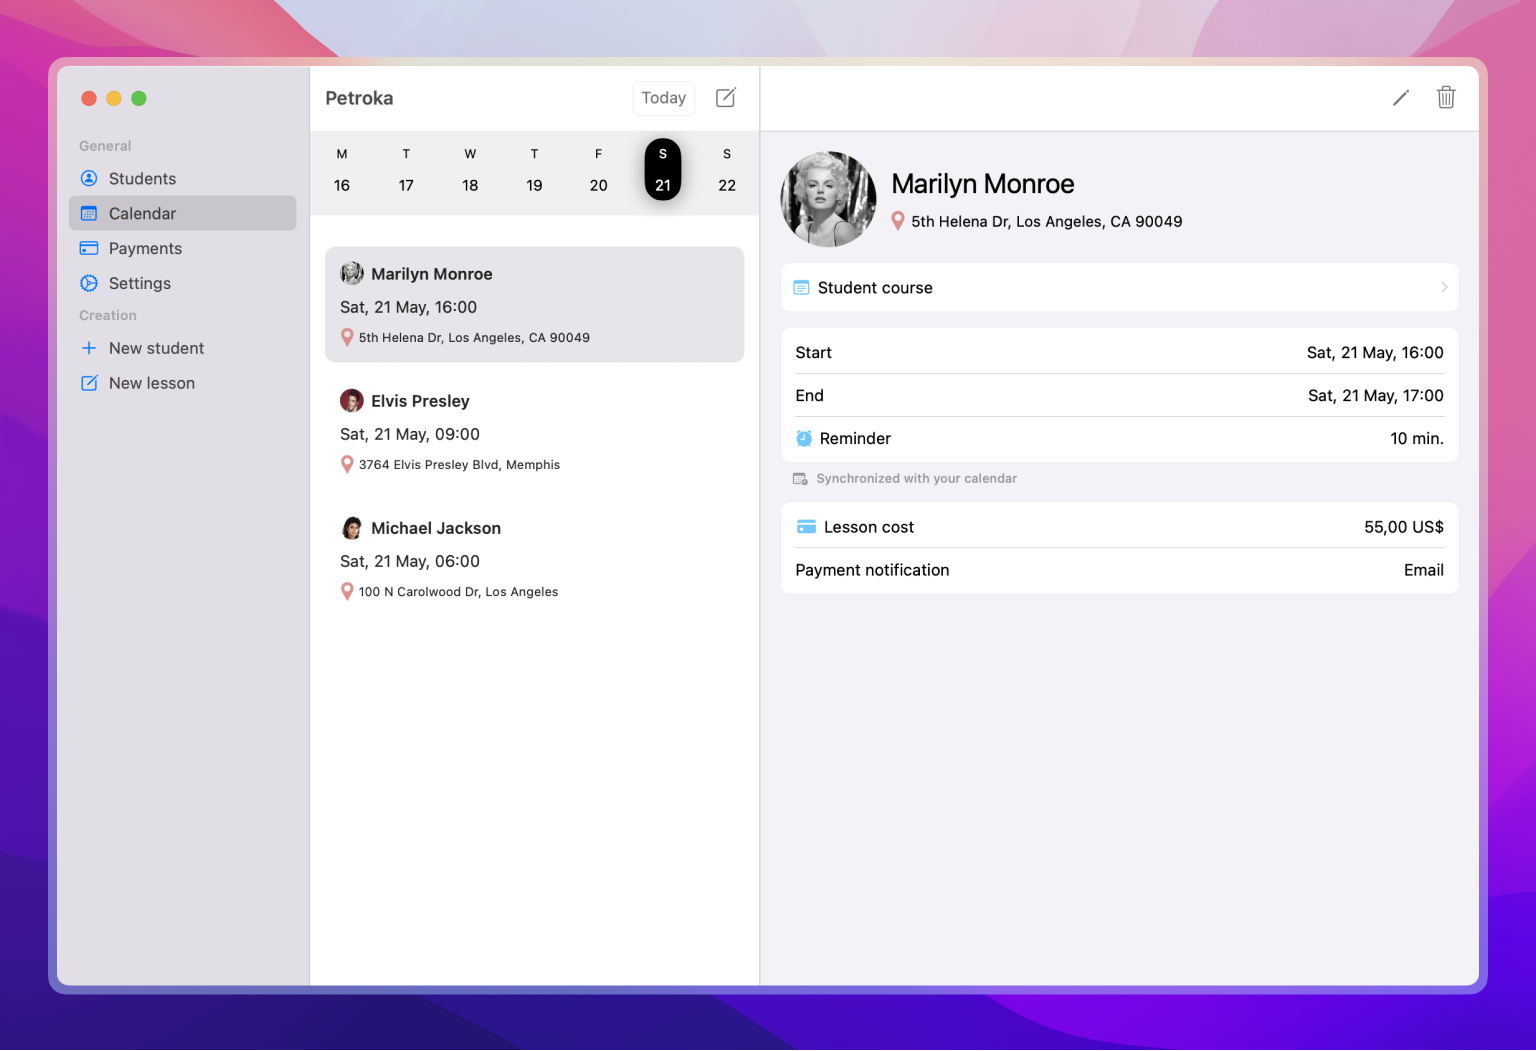Click Sat, 21 May, 06:00 for Michael
This screenshot has width=1536, height=1051.
(x=410, y=561)
